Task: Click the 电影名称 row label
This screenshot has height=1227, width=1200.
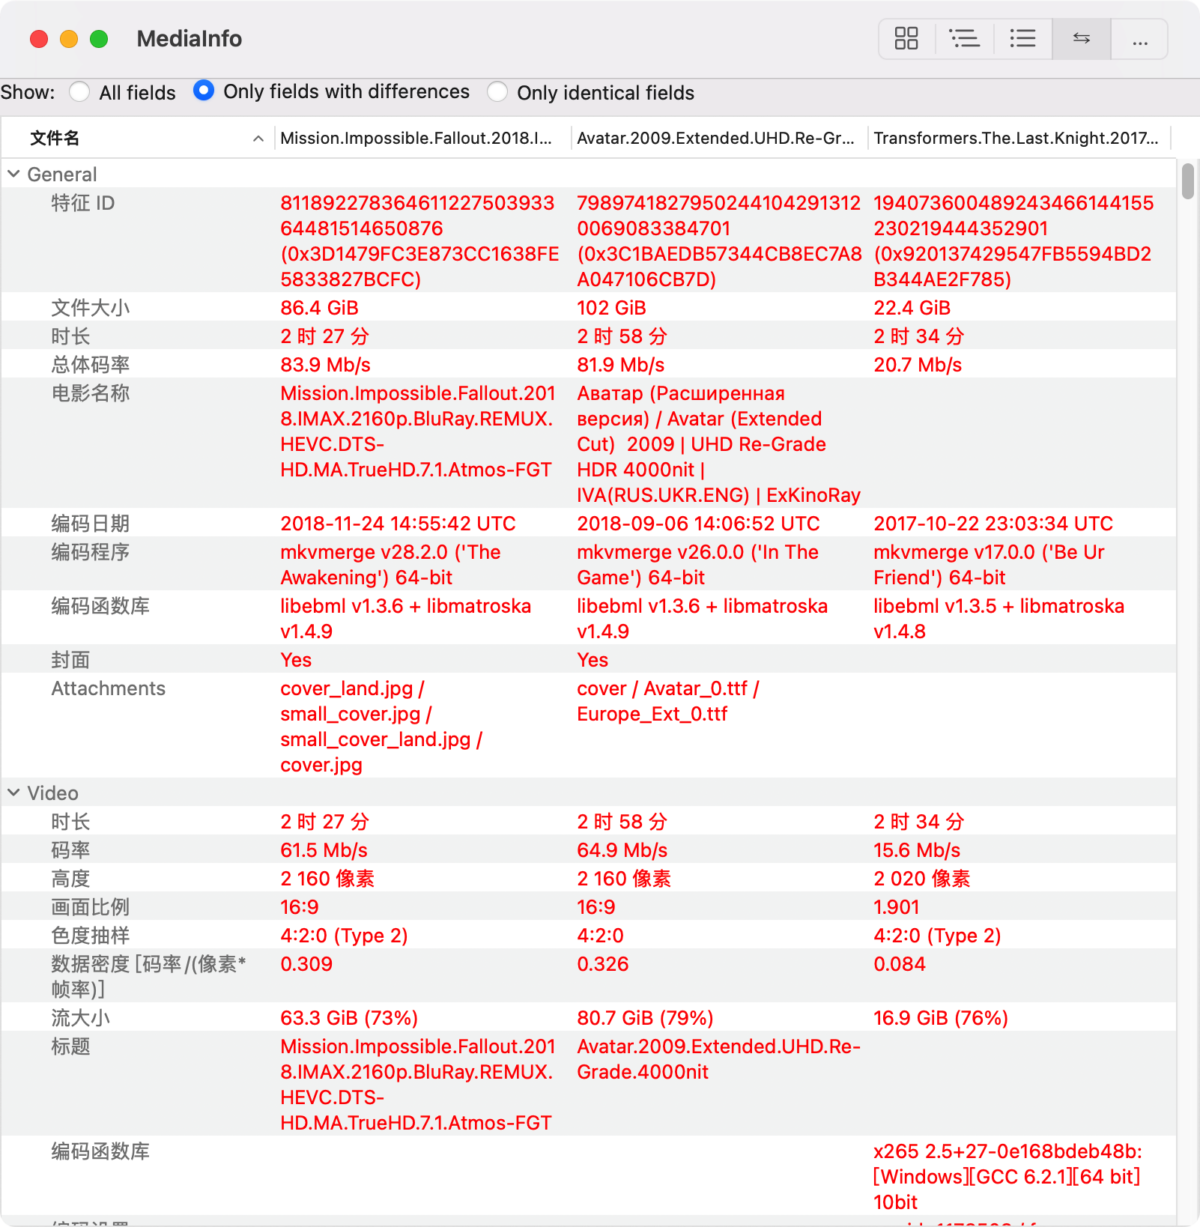Action: coord(90,393)
